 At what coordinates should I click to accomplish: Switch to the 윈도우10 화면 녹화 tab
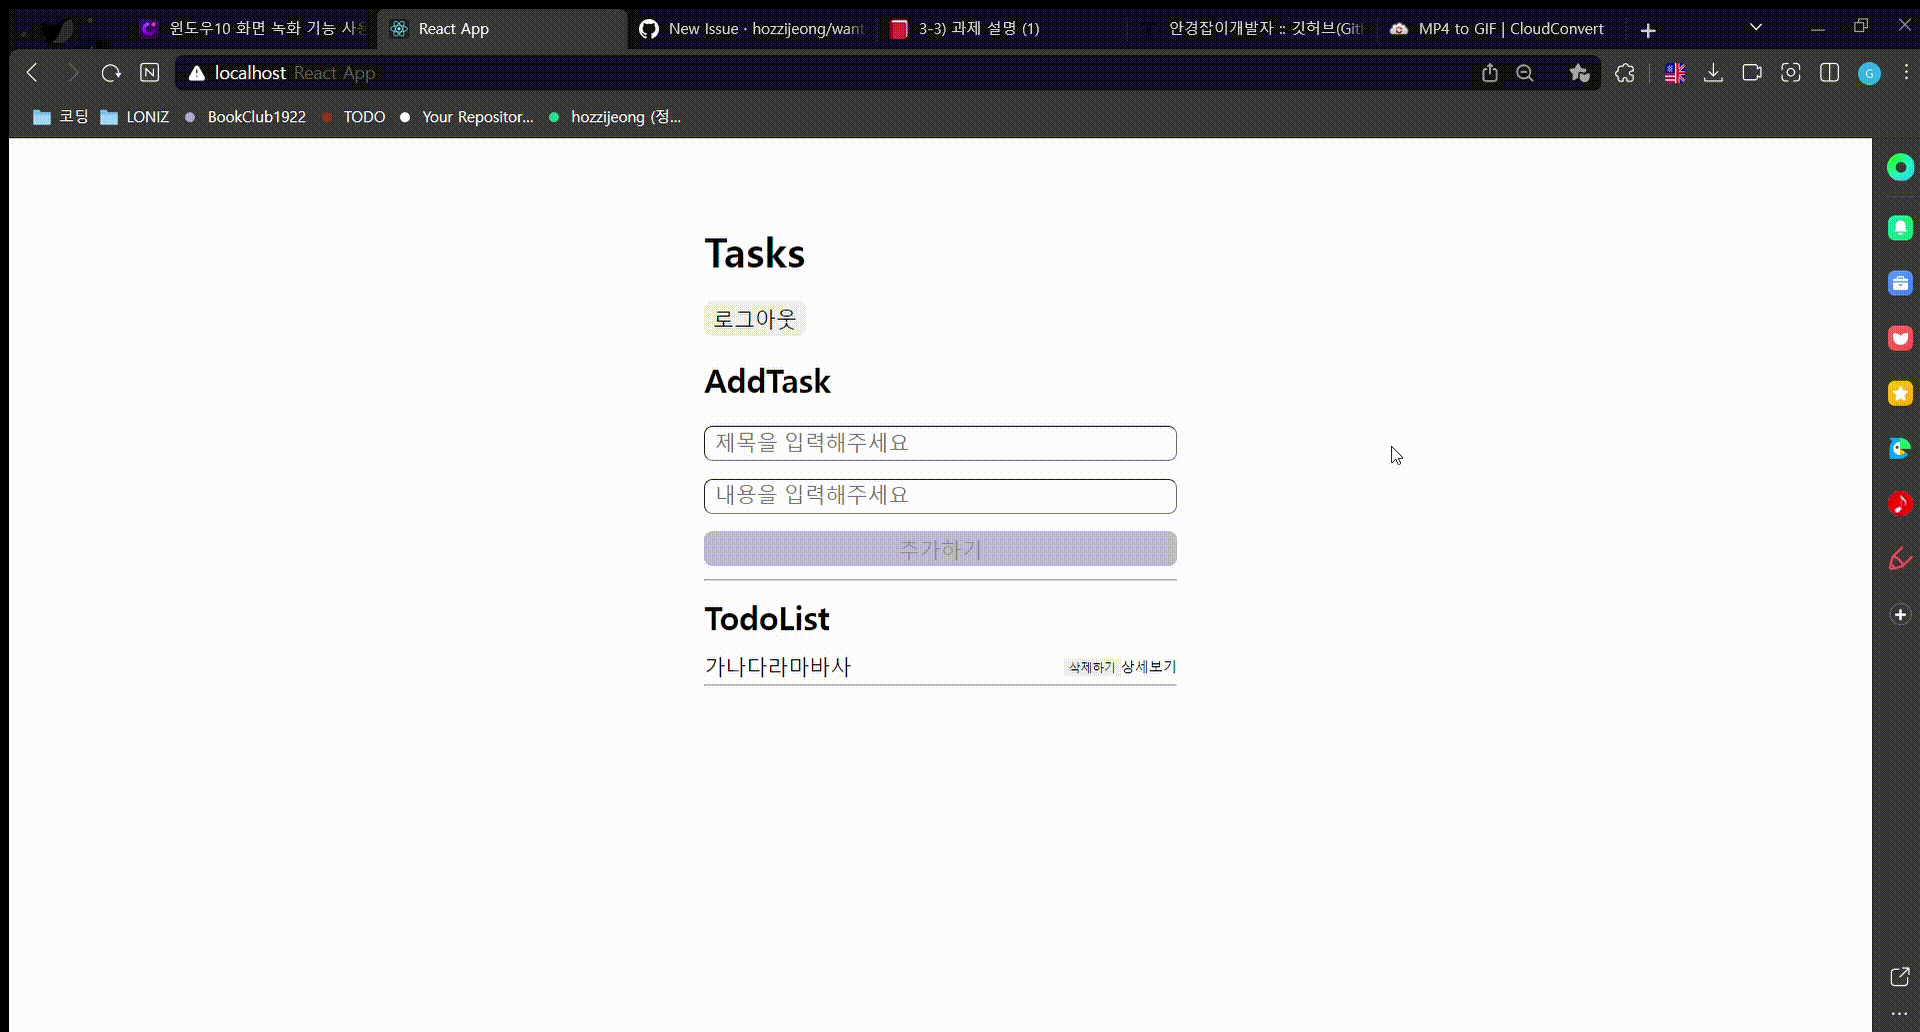pos(255,29)
